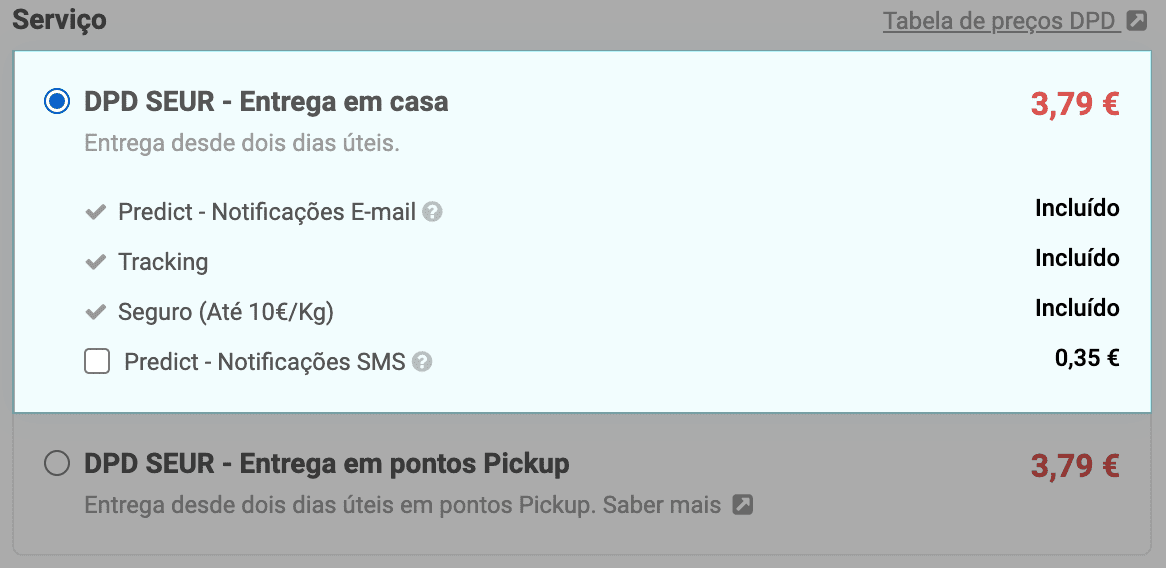Click the 3,79 € price for Pickup delivery
Image resolution: width=1166 pixels, height=568 pixels.
(1074, 466)
